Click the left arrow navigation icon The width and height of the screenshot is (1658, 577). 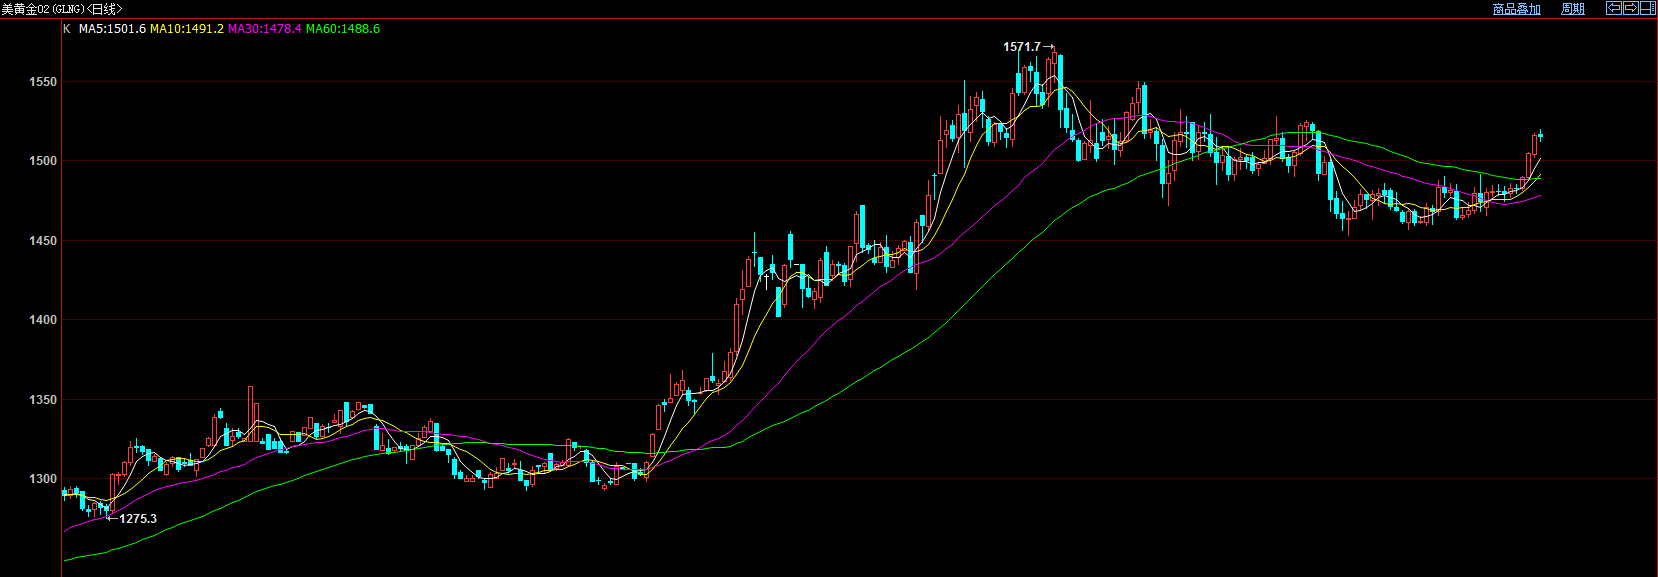[1613, 8]
